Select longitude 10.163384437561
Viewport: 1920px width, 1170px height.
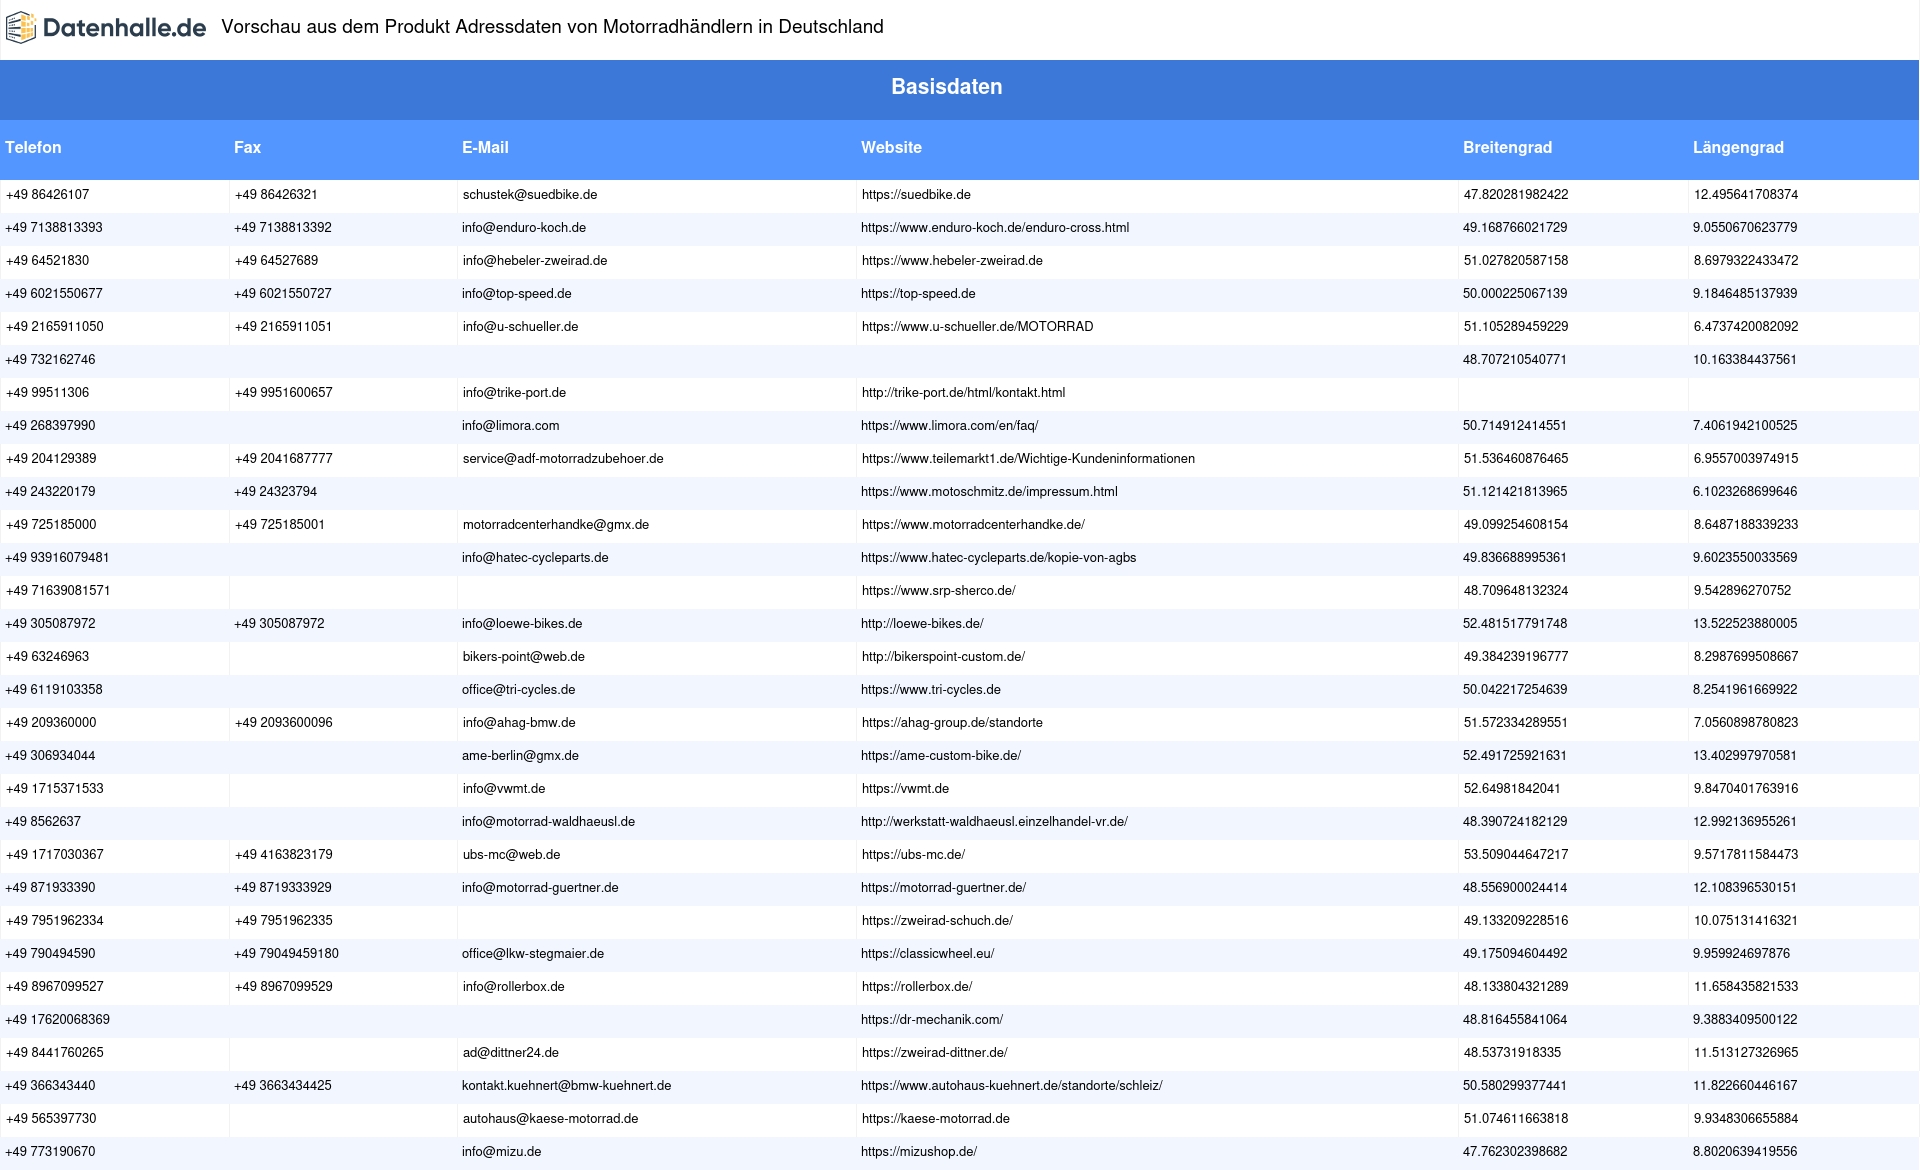1745,360
